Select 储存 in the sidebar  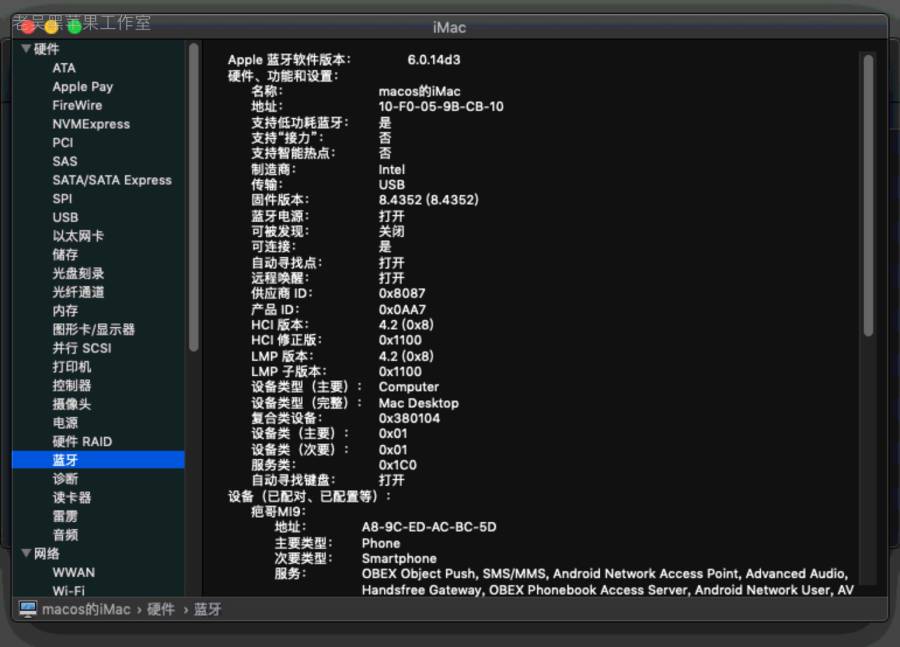coord(65,255)
